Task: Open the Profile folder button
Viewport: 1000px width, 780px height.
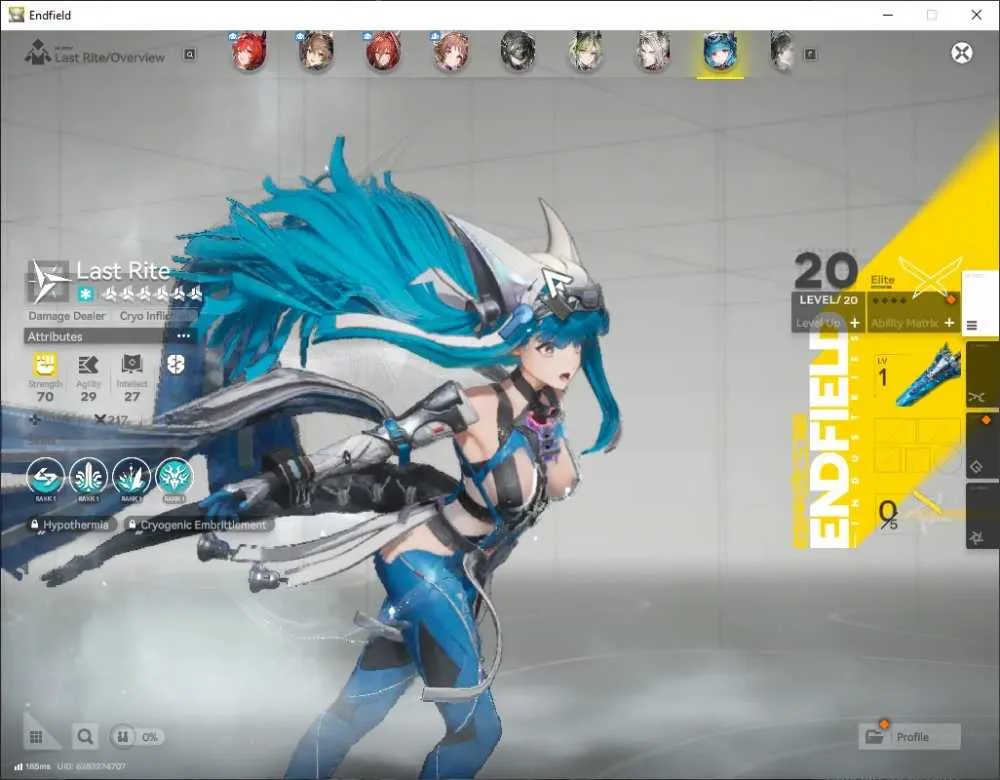Action: pos(909,737)
